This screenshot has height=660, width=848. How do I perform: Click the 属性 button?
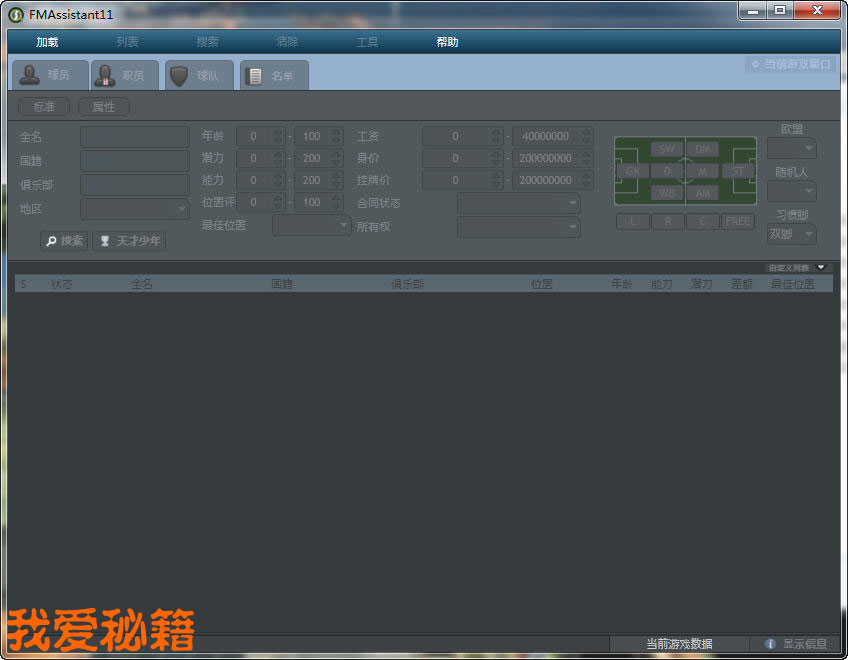(x=104, y=107)
